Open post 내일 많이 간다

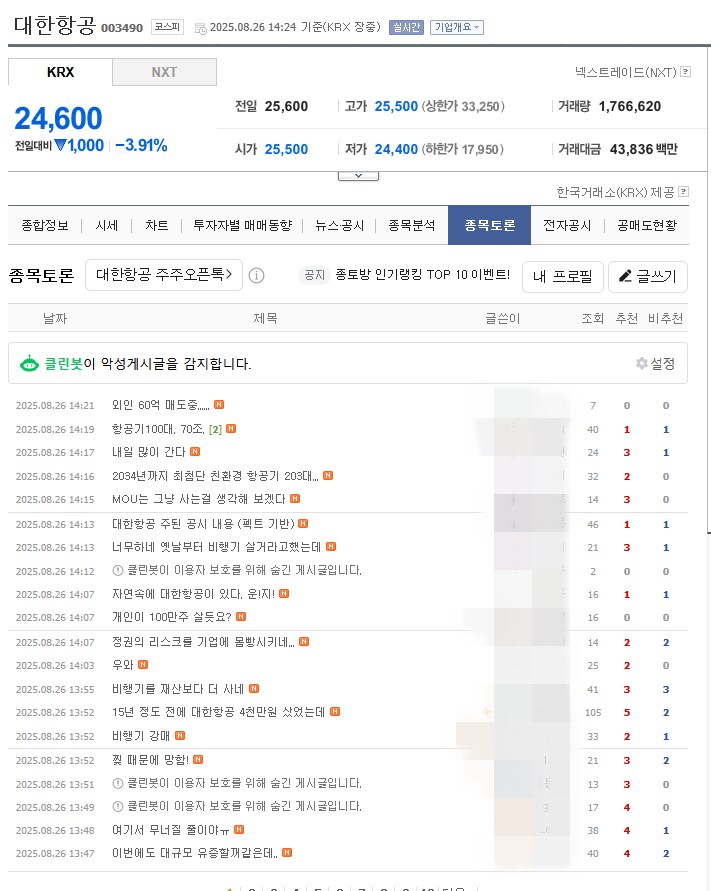[149, 452]
